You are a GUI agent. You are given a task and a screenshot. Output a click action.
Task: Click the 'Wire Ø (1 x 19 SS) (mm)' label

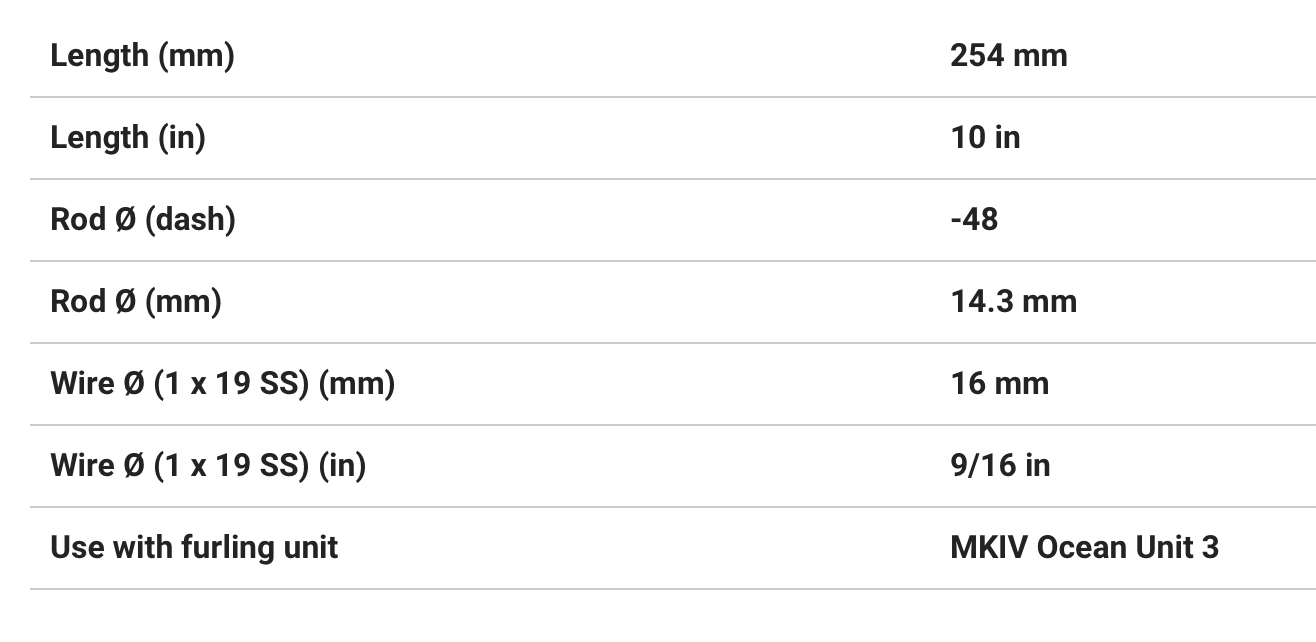coord(222,383)
